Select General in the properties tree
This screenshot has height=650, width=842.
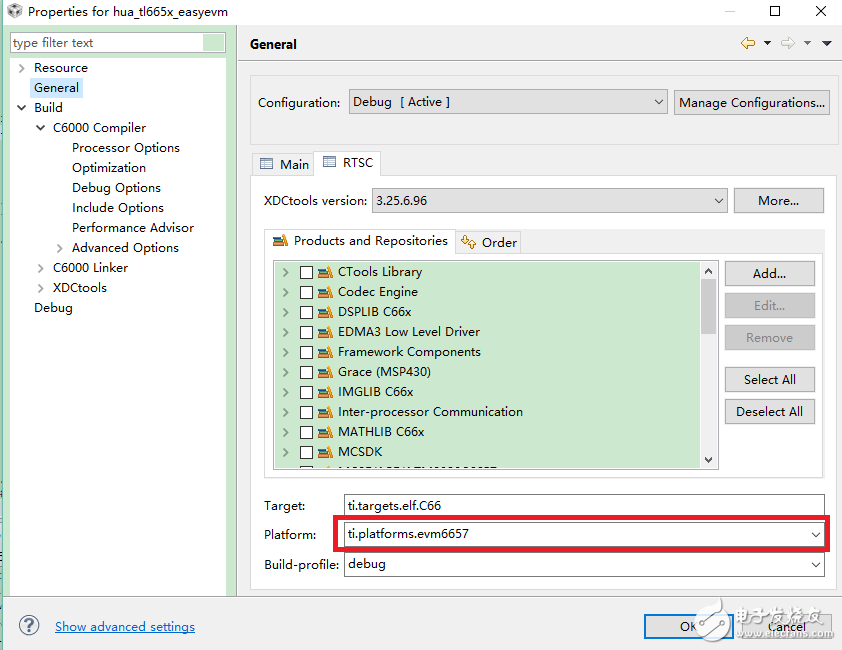(x=56, y=88)
